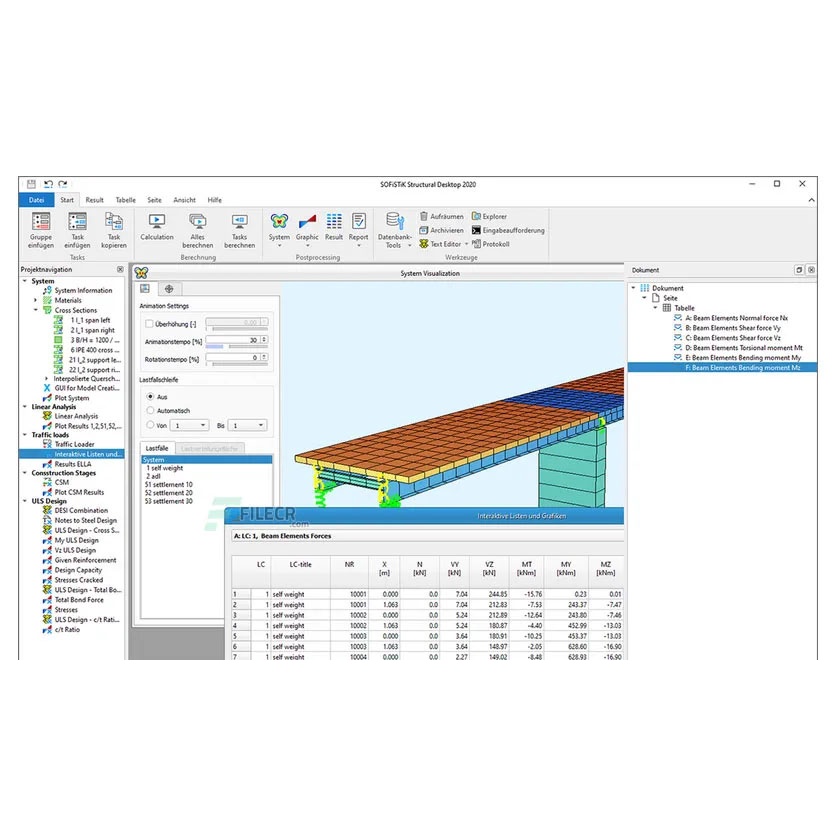836x836 pixels.
Task: Select '51 settlement 10' in Lastfälle list
Action: tap(168, 485)
